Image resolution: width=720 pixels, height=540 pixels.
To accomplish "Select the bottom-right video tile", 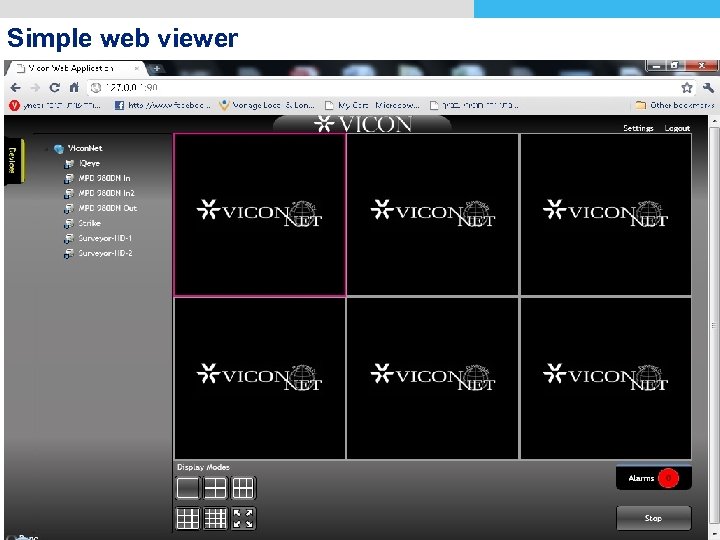I will click(x=606, y=378).
